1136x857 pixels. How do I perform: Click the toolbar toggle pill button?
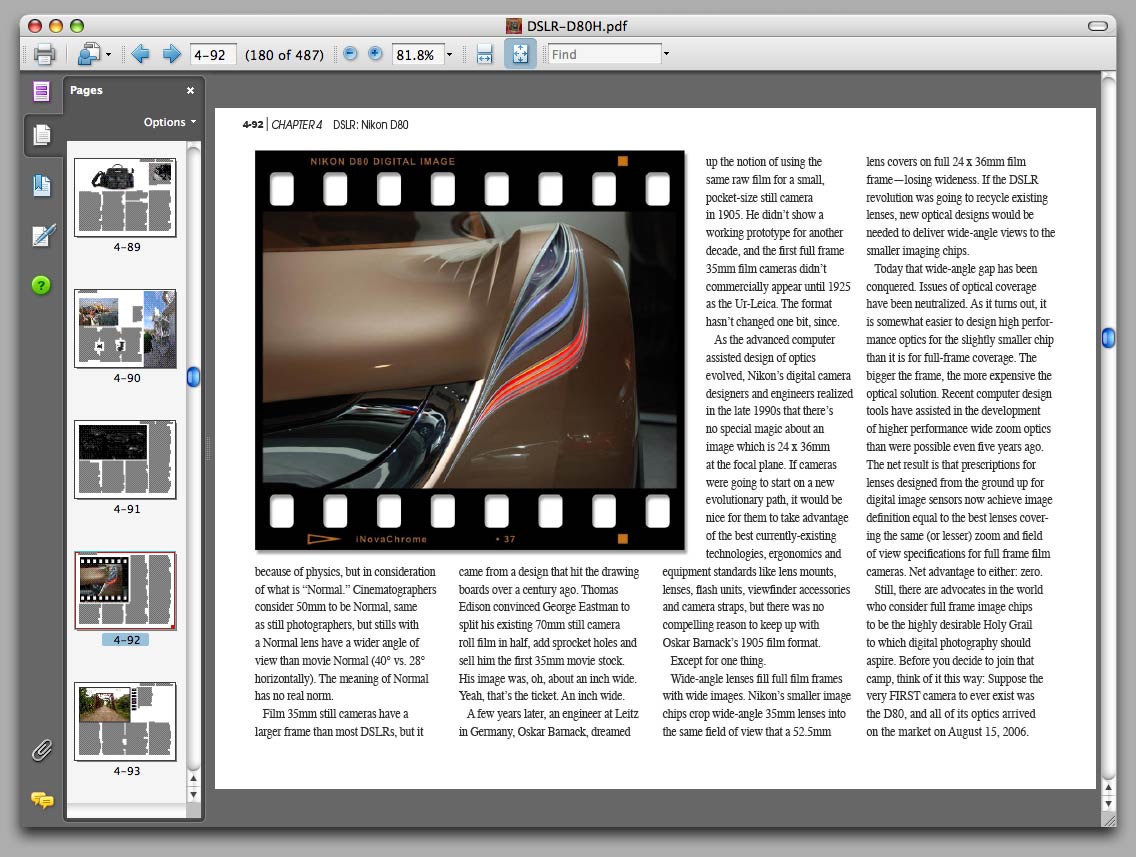click(x=1098, y=26)
